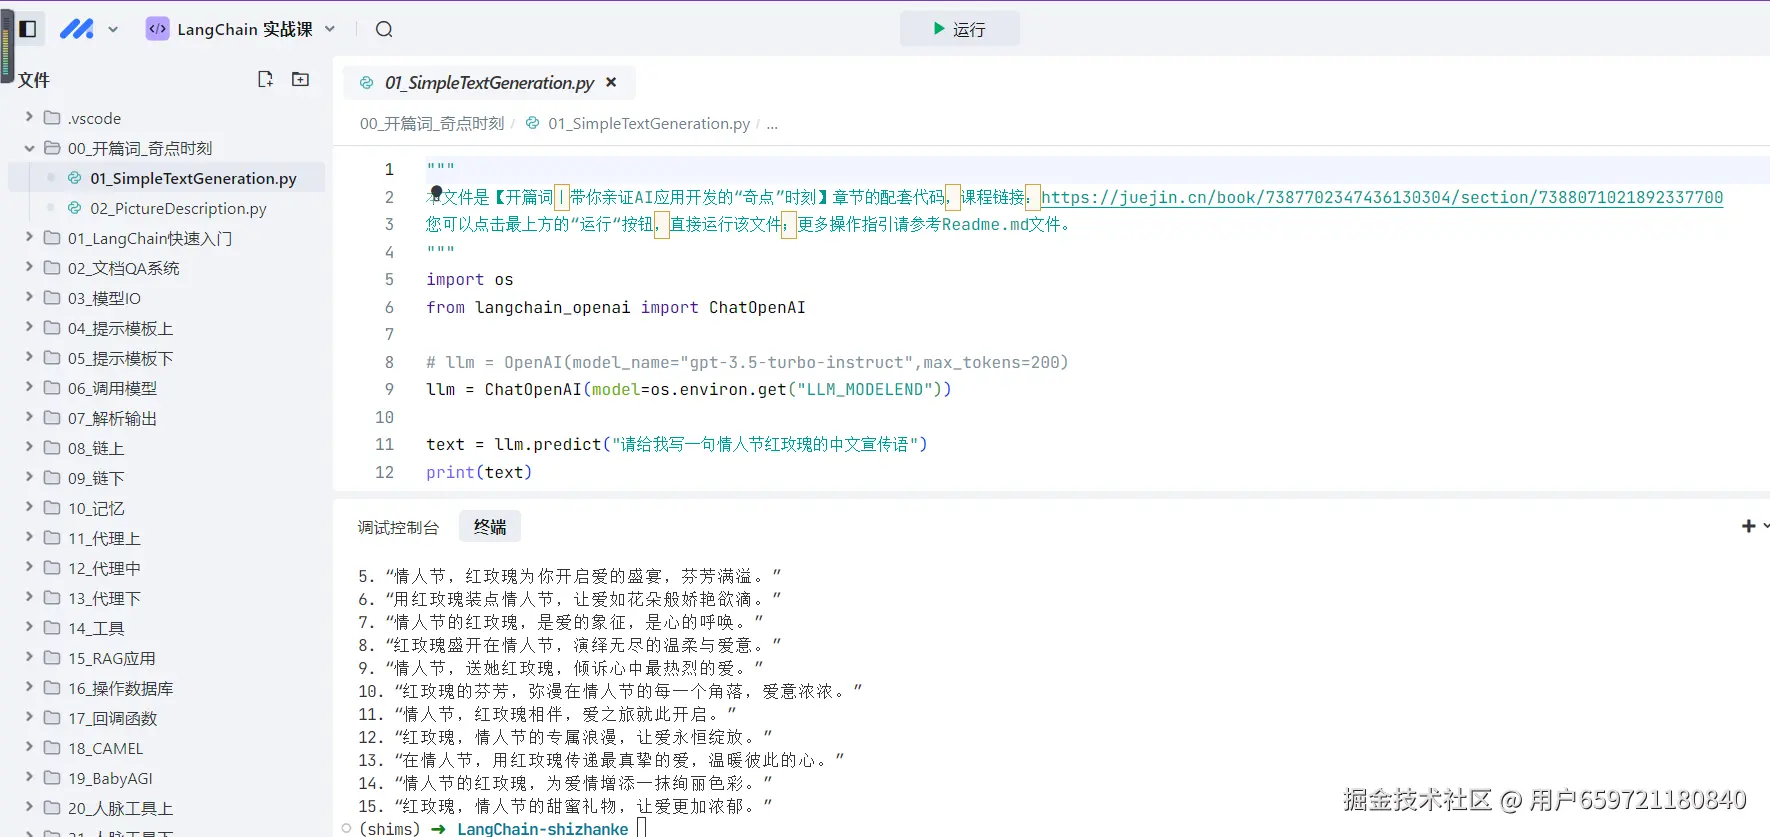Select the 07_解析输出 folder
The image size is (1770, 837).
(x=166, y=418)
